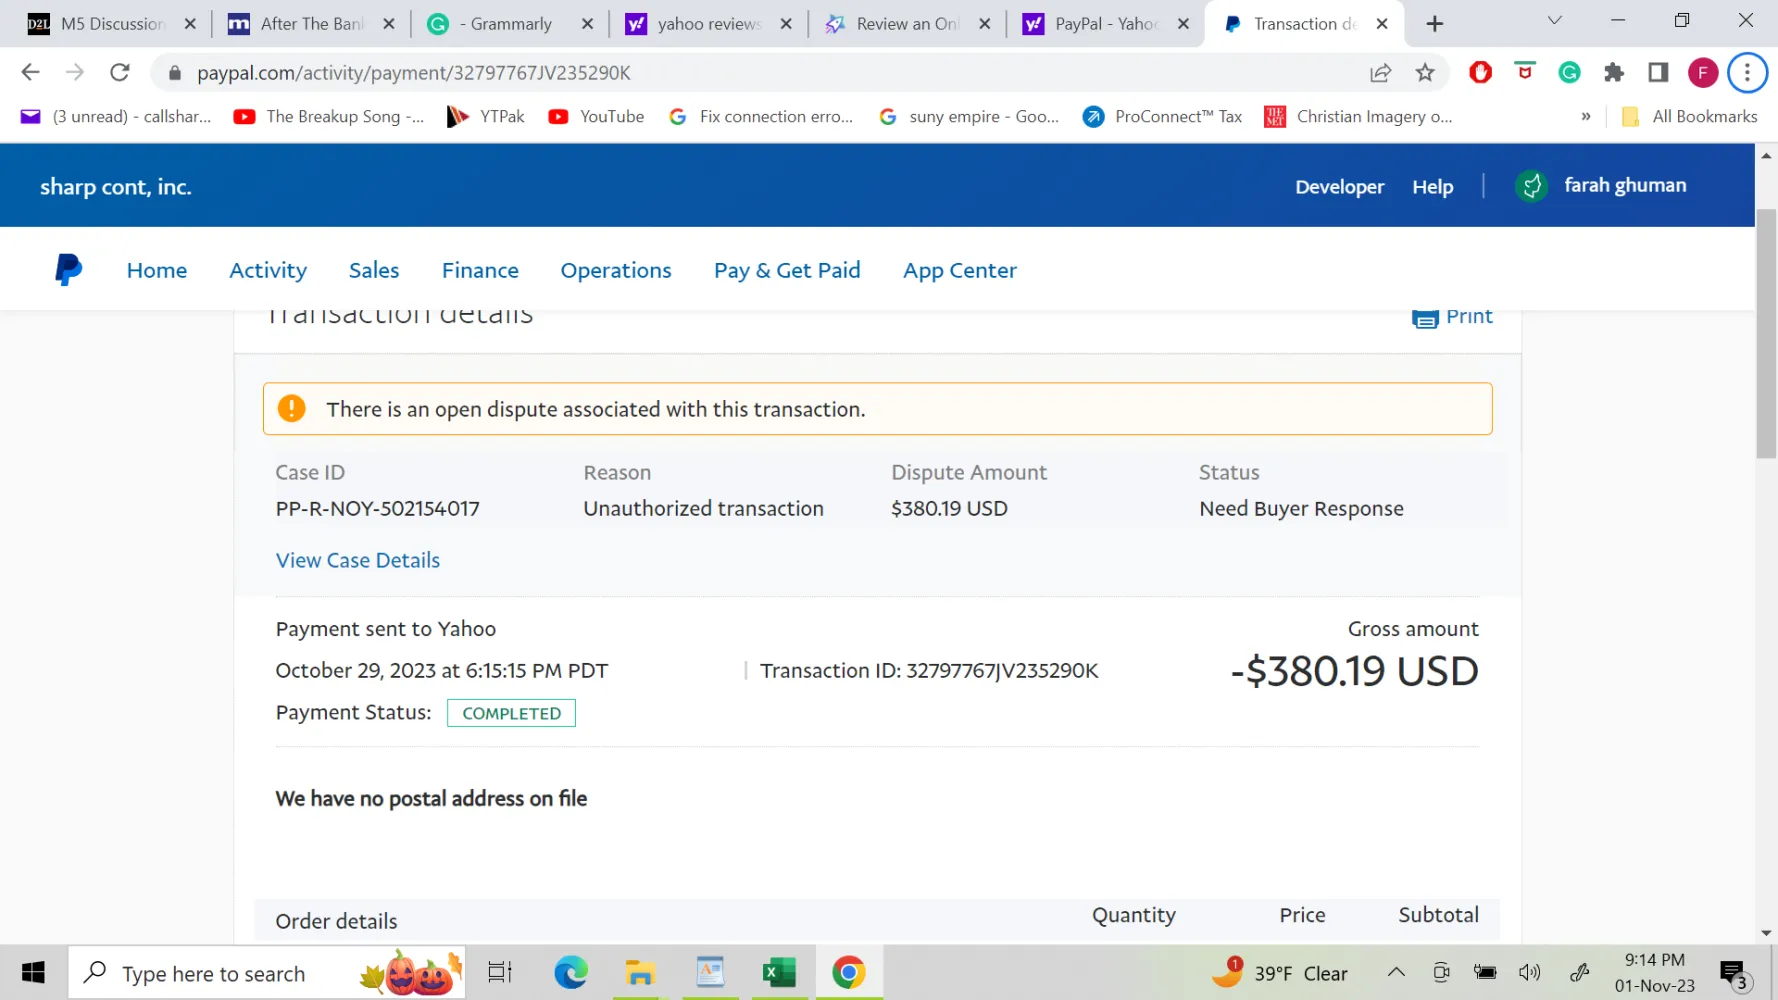The image size is (1778, 1000).
Task: Reload the page with refresh icon
Action: click(120, 72)
